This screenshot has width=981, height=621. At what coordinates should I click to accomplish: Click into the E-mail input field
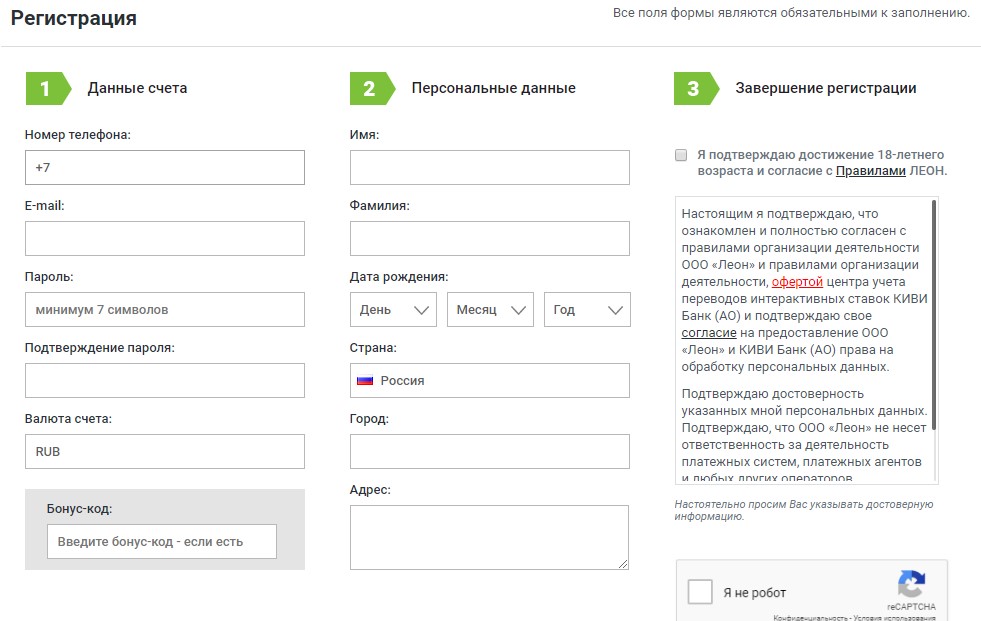tap(165, 239)
